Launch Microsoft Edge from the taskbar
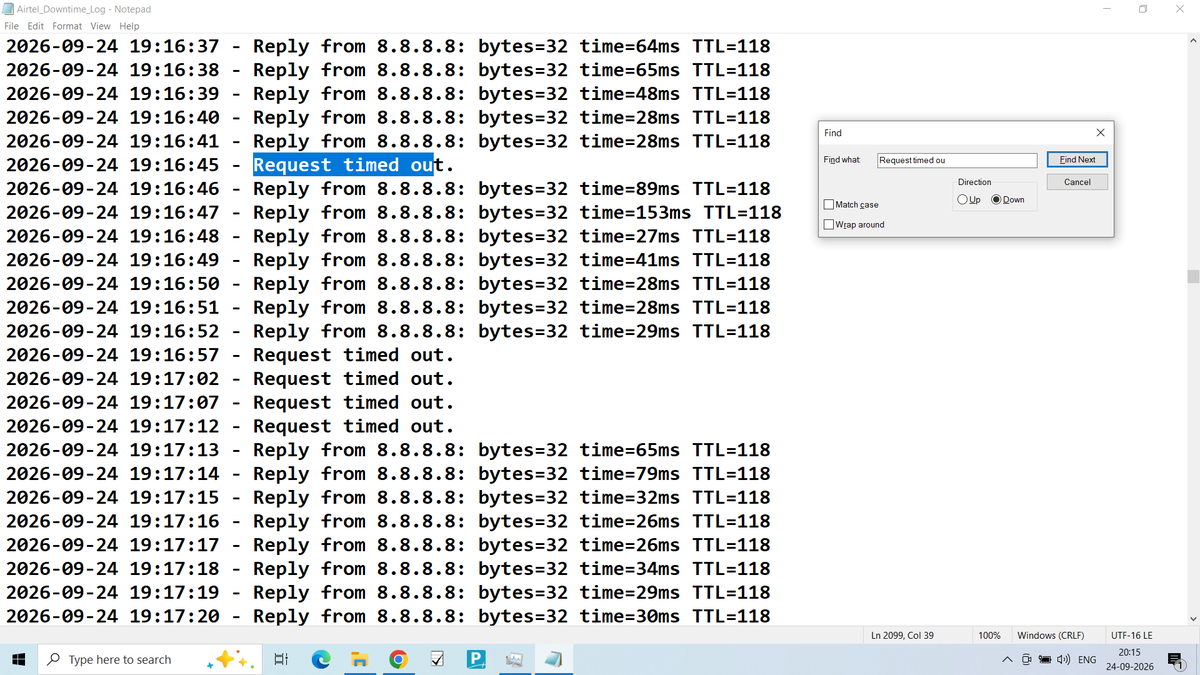Screen dimensions: 1200x675 [x=321, y=659]
